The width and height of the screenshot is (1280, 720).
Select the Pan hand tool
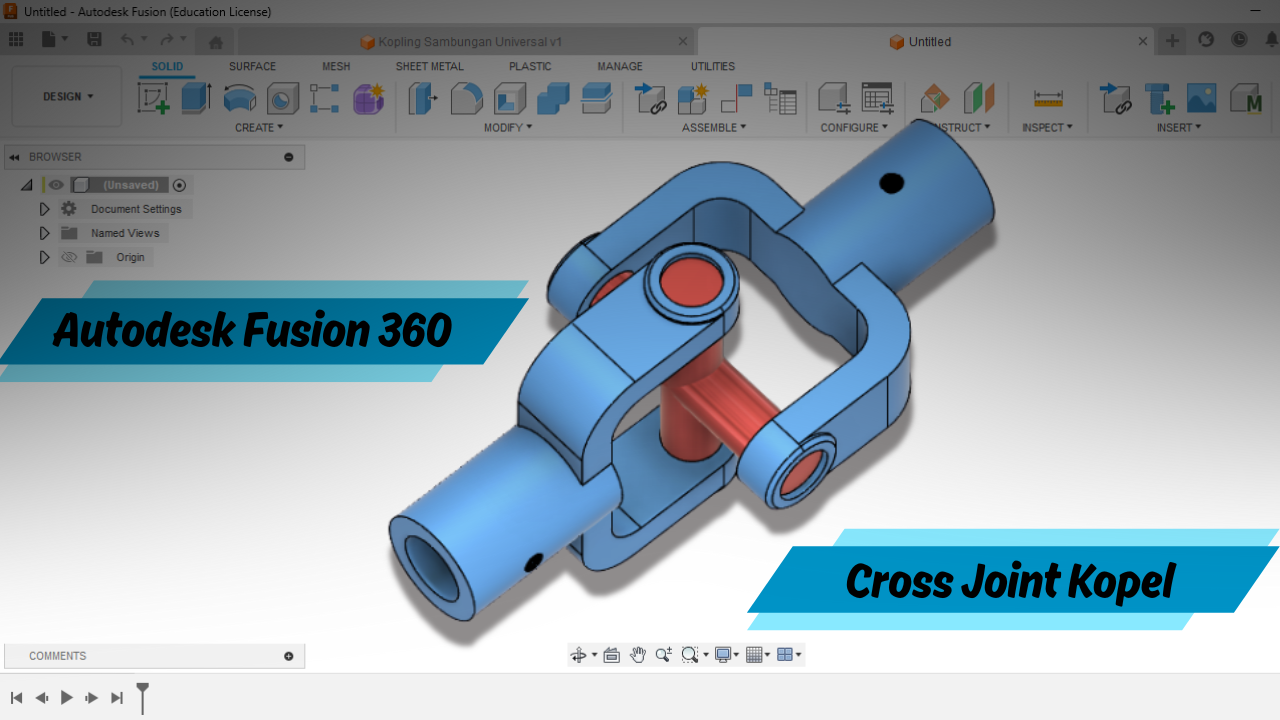(x=638, y=655)
